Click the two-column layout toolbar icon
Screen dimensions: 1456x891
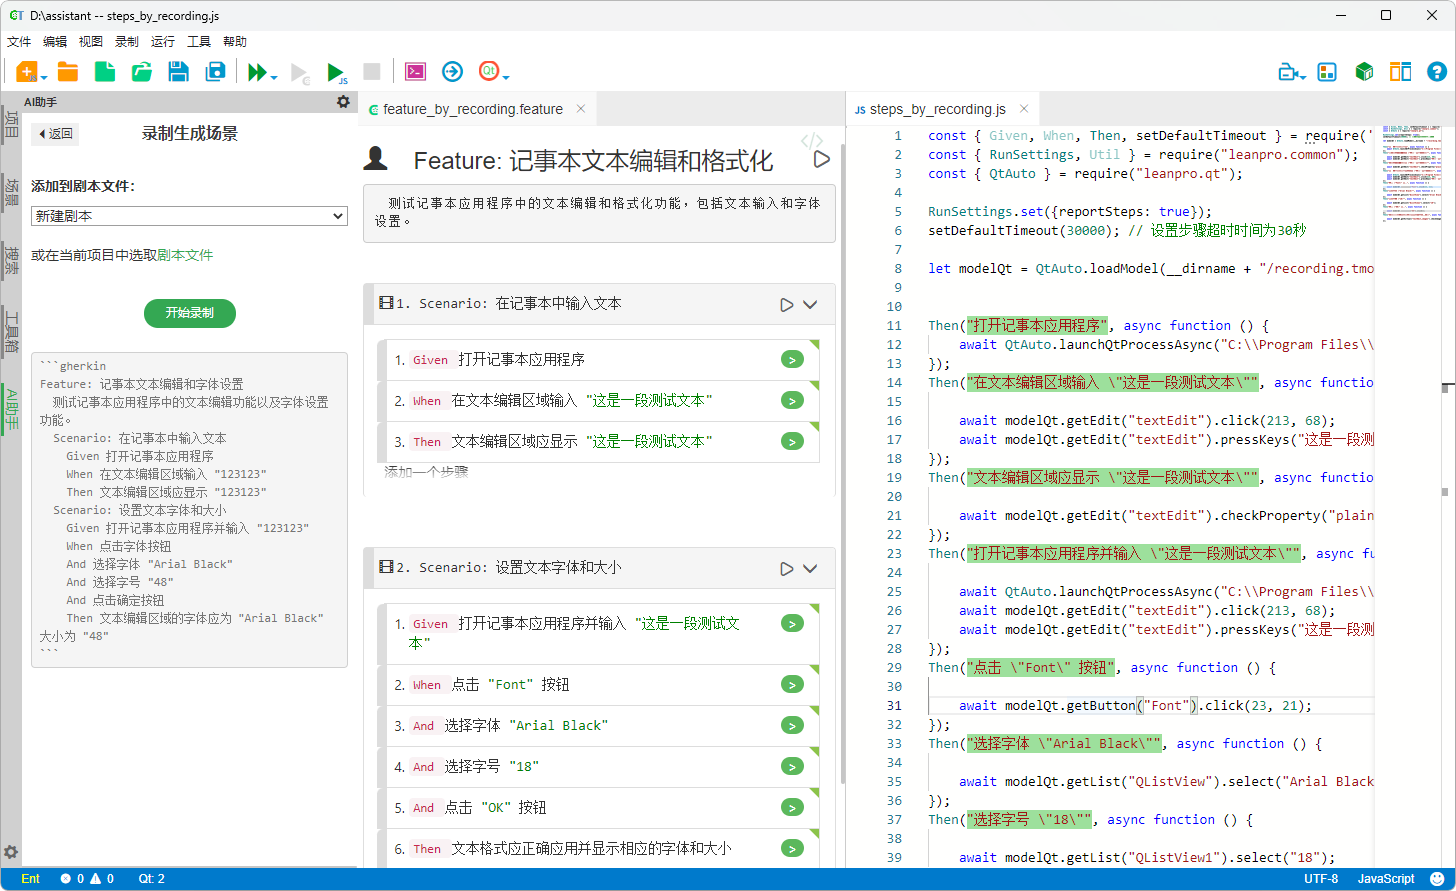pyautogui.click(x=1400, y=72)
